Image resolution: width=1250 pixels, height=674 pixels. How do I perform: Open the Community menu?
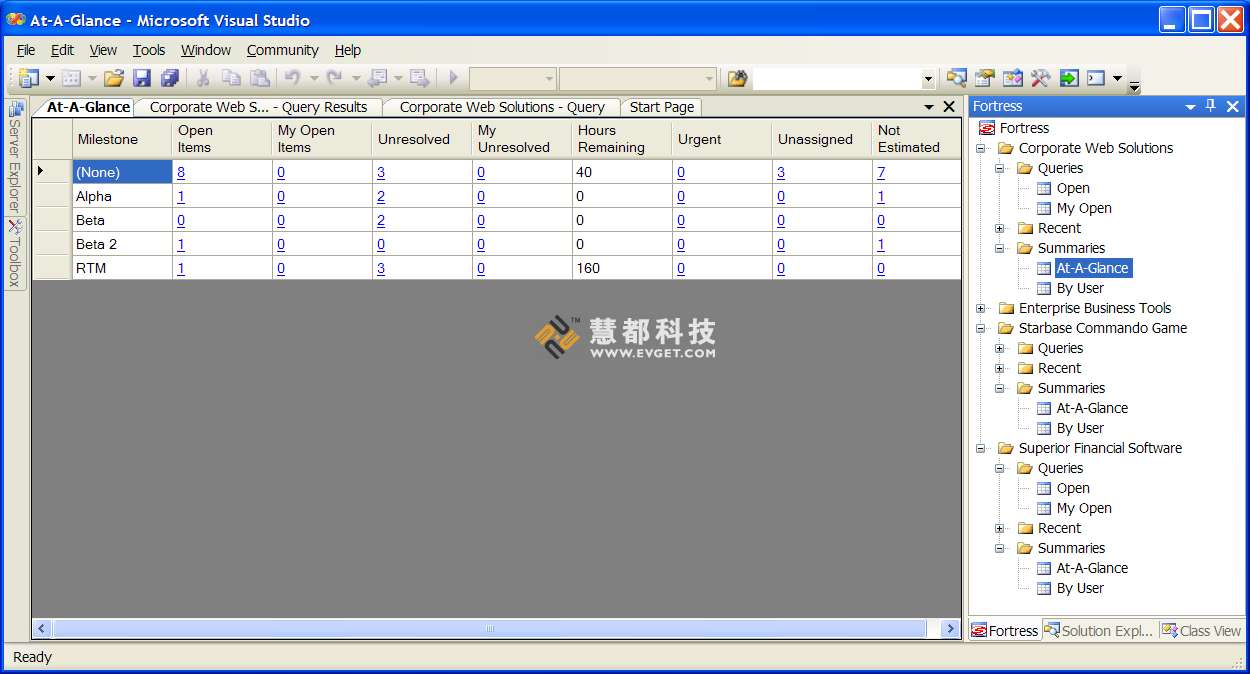click(x=283, y=50)
